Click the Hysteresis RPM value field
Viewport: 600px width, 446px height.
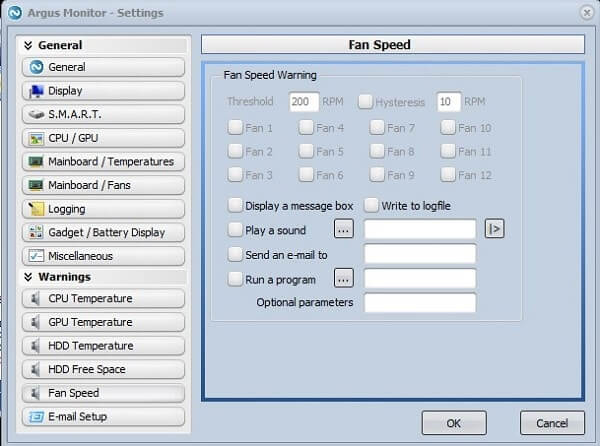[448, 102]
